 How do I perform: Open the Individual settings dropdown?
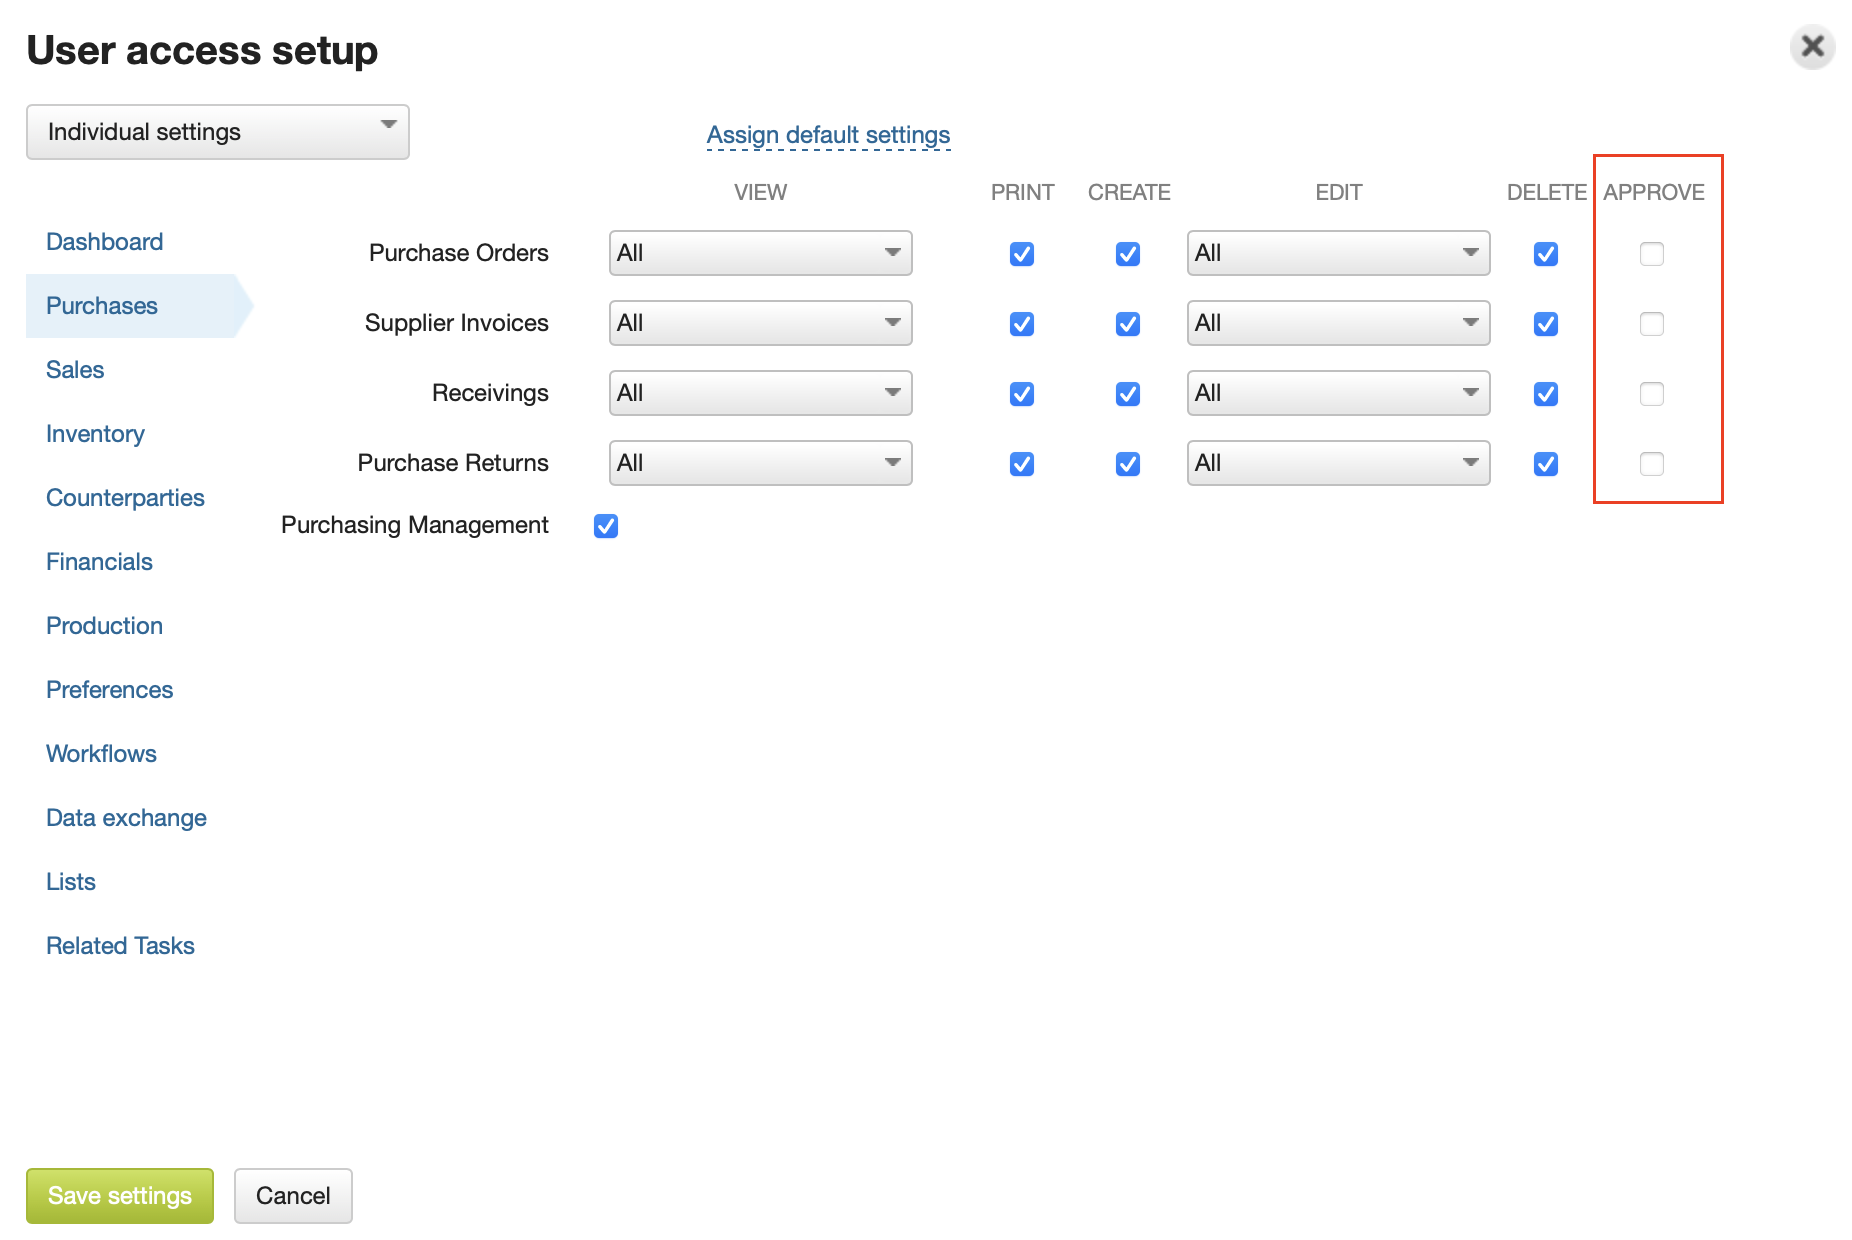[x=218, y=132]
